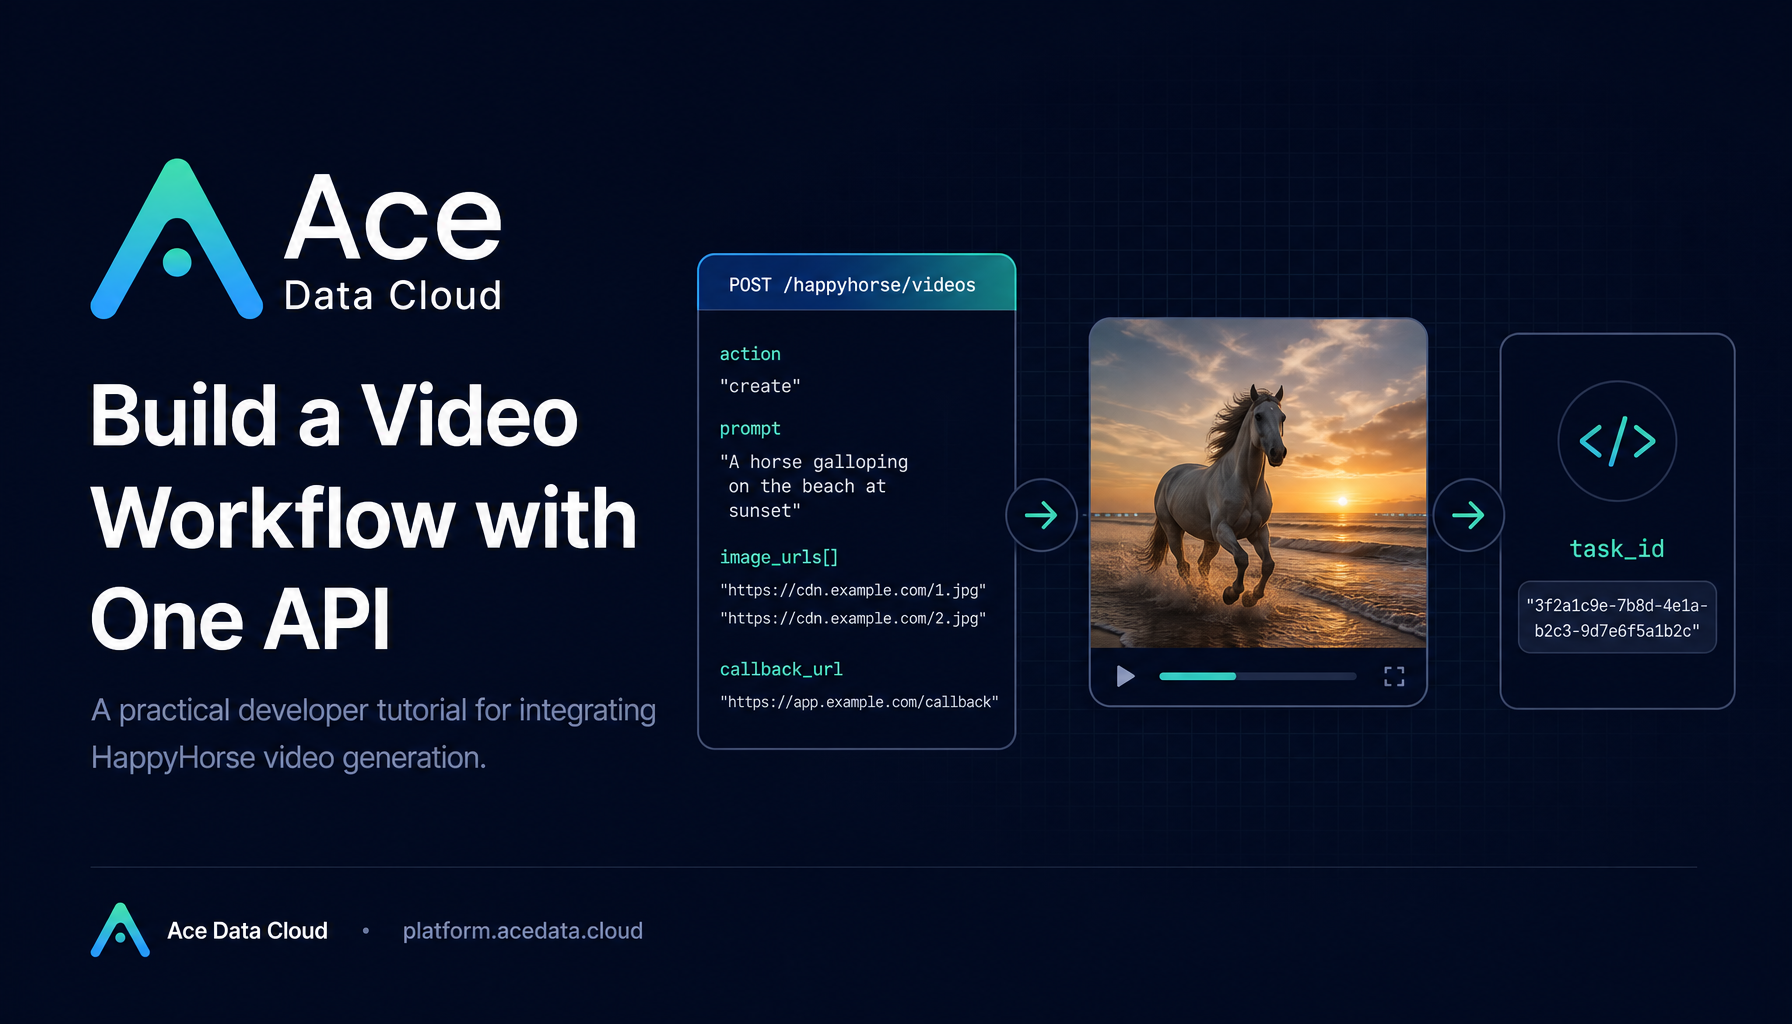Image resolution: width=1792 pixels, height=1024 pixels.
Task: Click the large 'Ace' wordmark
Action: pyautogui.click(x=393, y=217)
